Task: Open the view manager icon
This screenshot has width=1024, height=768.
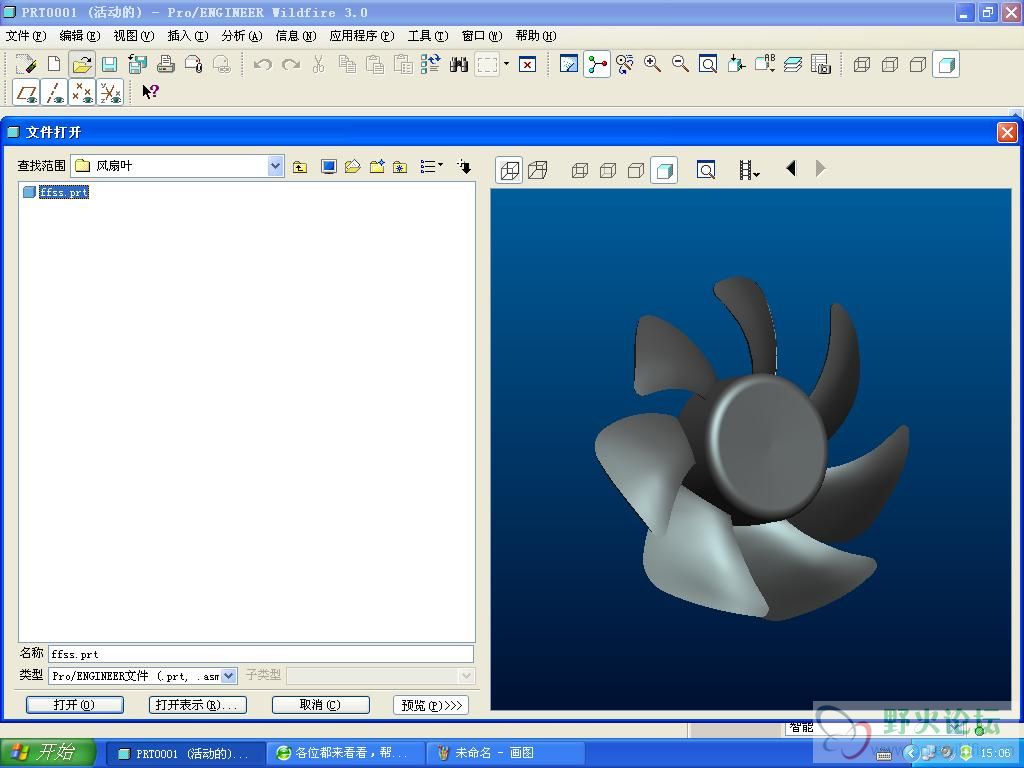Action: coord(820,64)
